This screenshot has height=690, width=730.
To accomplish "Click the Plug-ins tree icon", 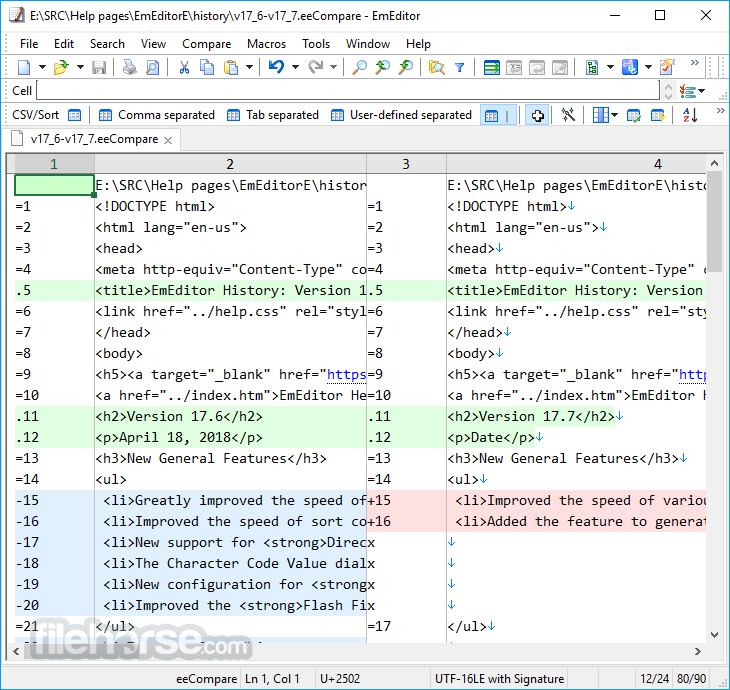I will point(592,68).
